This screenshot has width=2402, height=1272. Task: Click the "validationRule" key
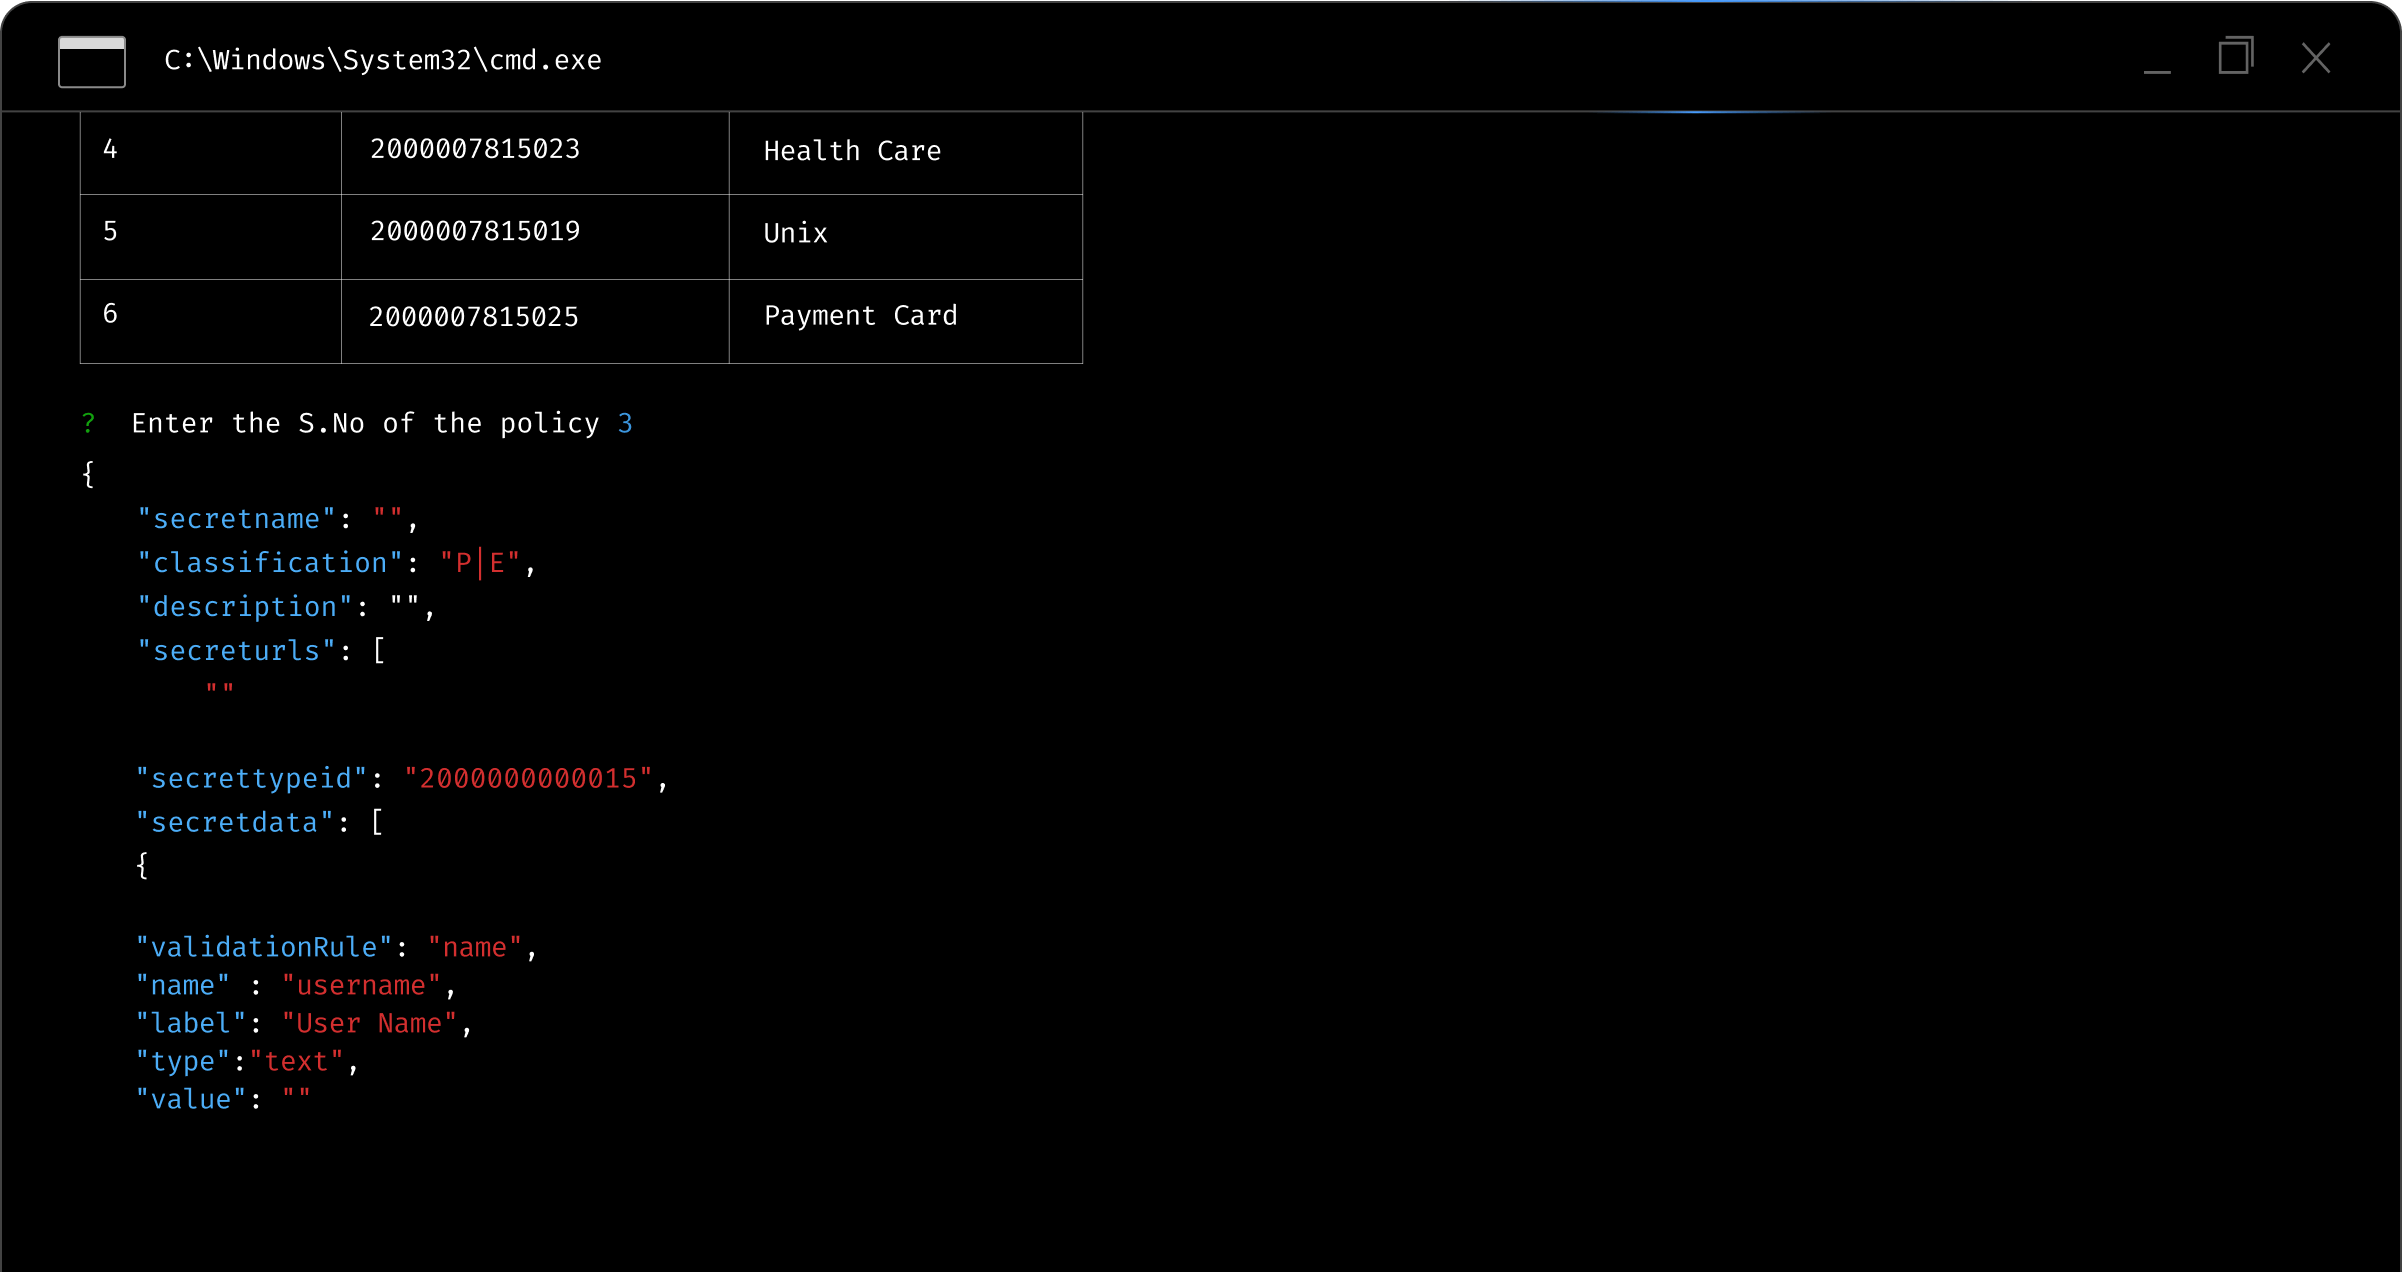tap(264, 948)
